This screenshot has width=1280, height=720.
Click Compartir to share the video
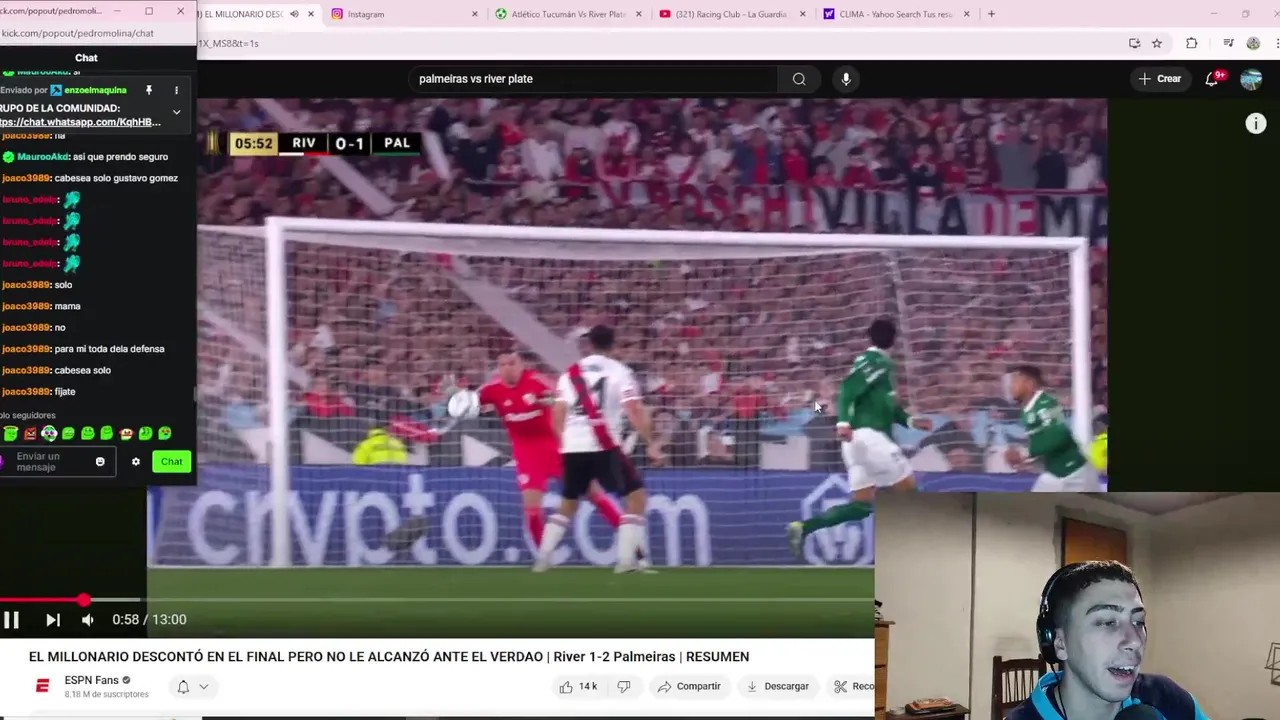coord(689,686)
